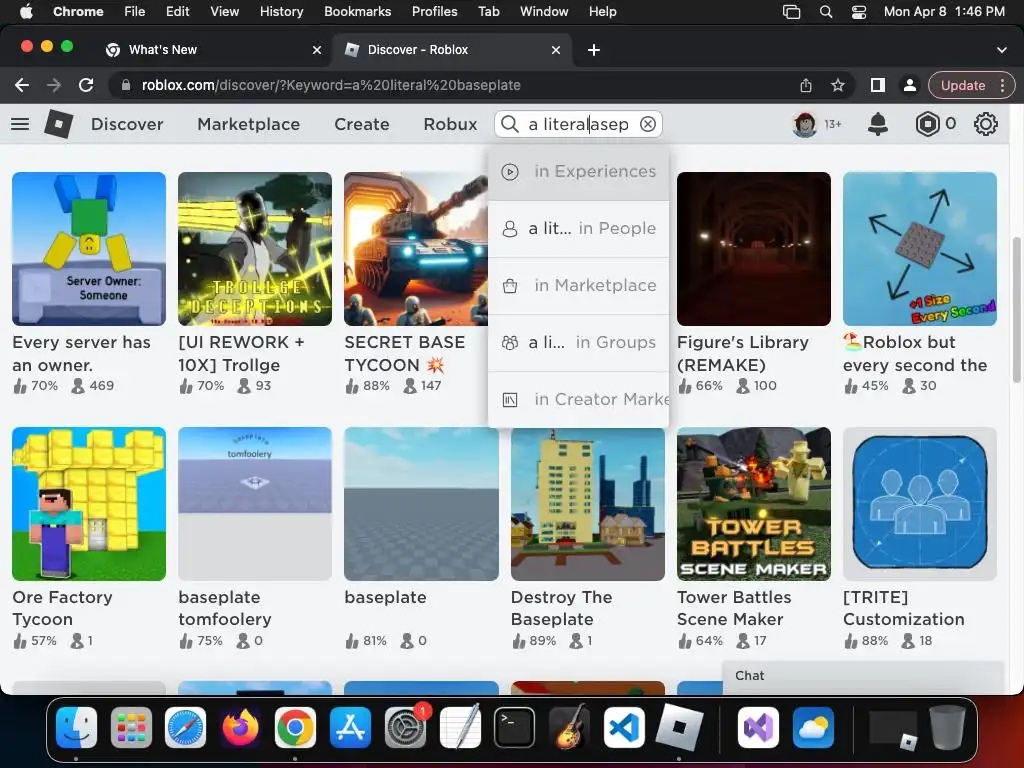Open macOS Control Center icon
The width and height of the screenshot is (1024, 768).
[859, 12]
